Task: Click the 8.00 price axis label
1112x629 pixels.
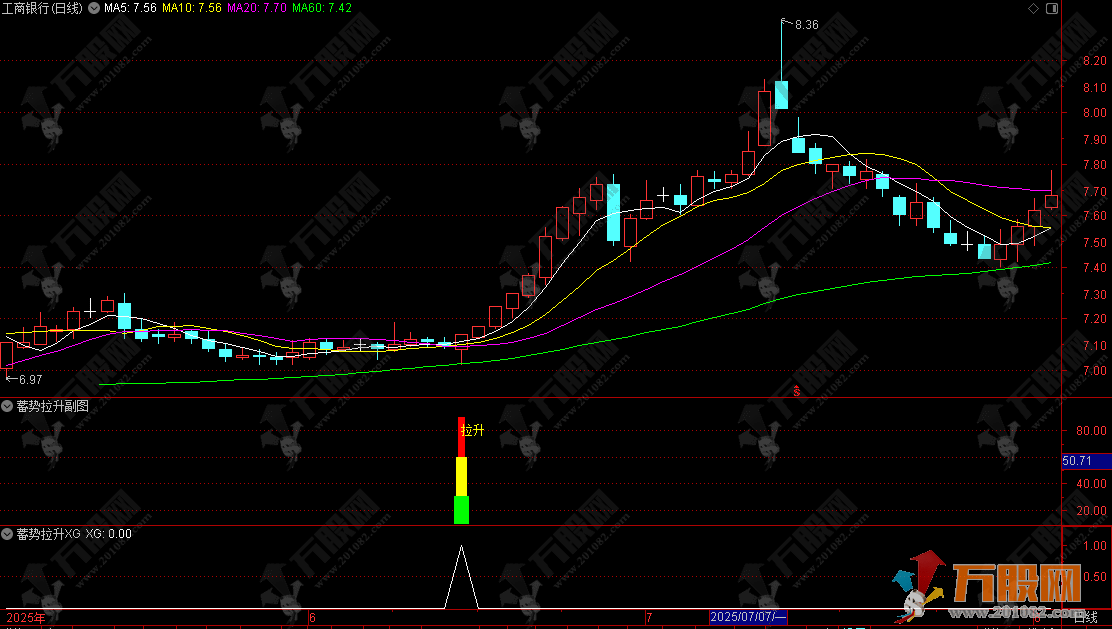Action: (1094, 113)
